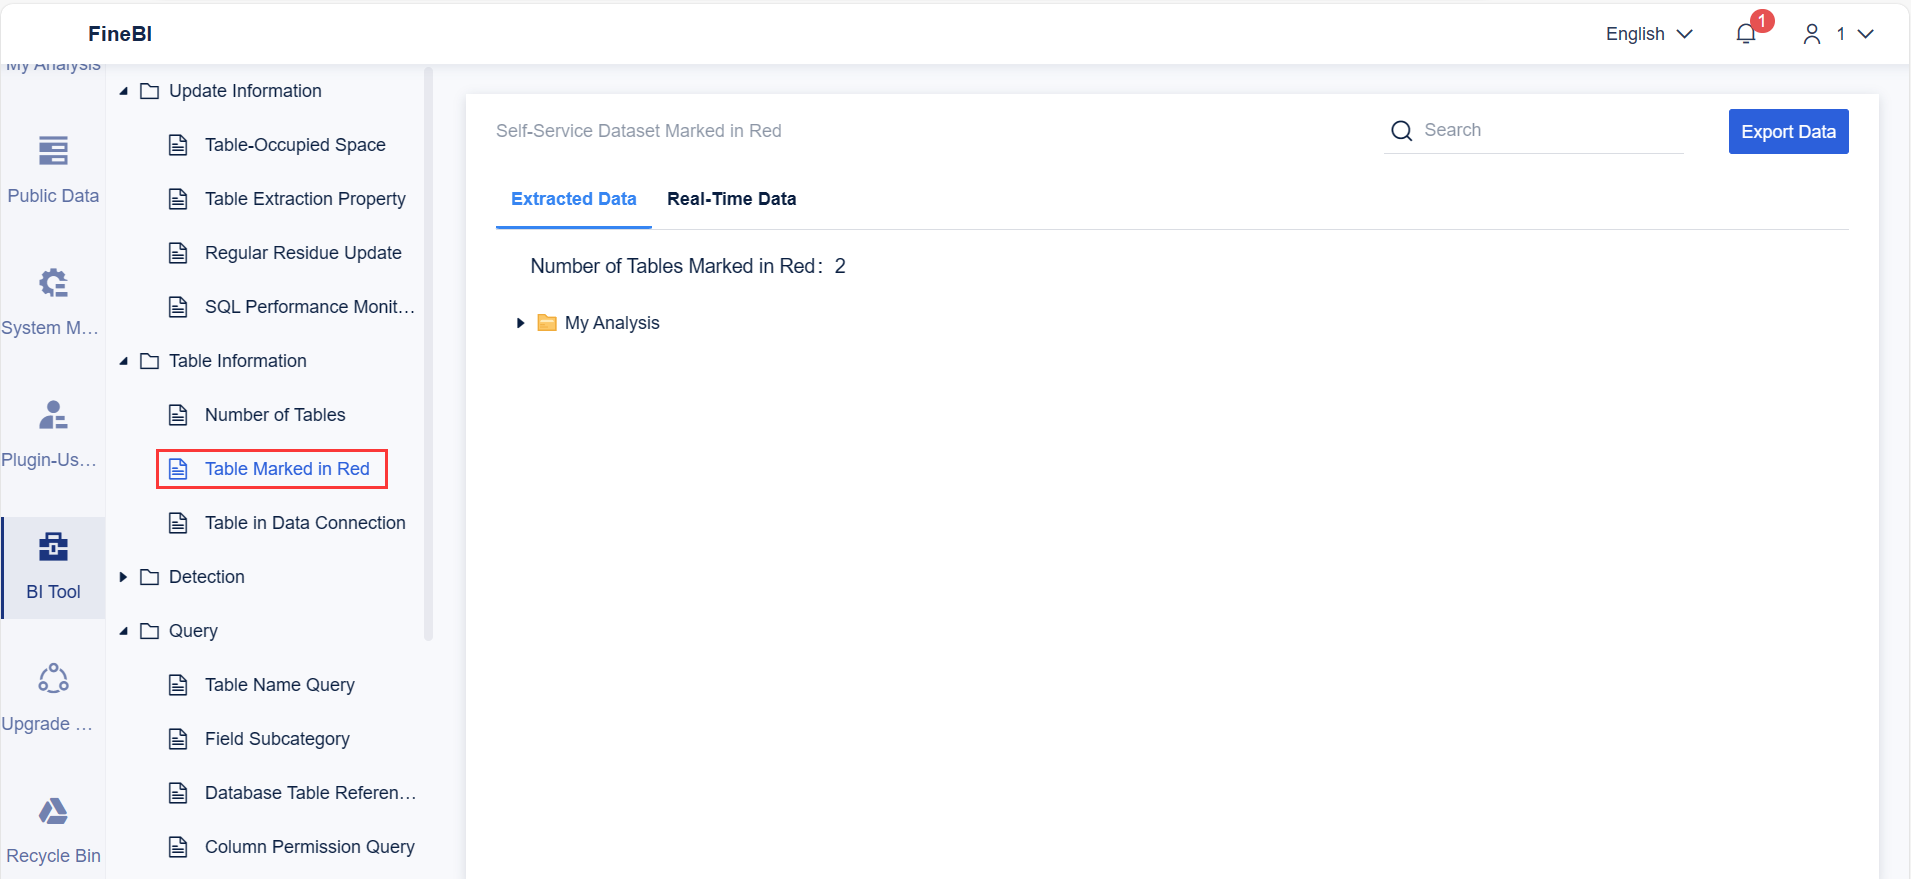Click the search magnifier icon

click(x=1402, y=131)
